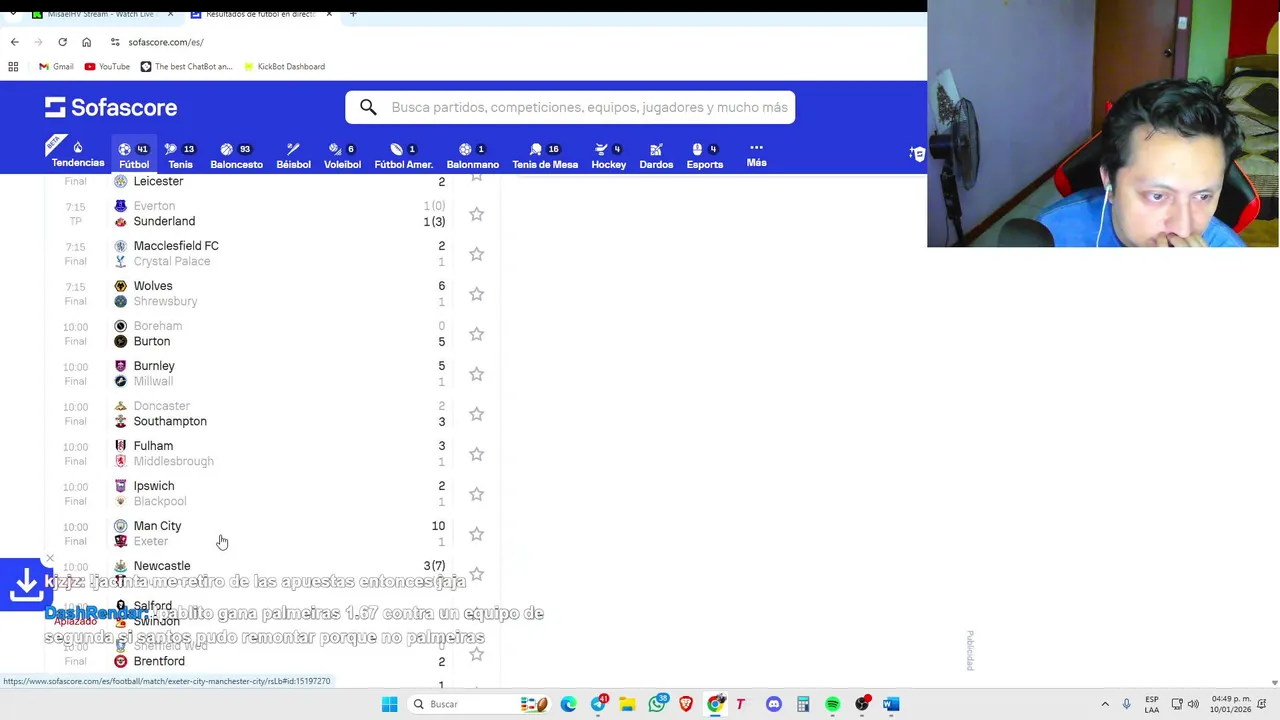Close the download overlay banner
1280x720 pixels.
click(49, 559)
